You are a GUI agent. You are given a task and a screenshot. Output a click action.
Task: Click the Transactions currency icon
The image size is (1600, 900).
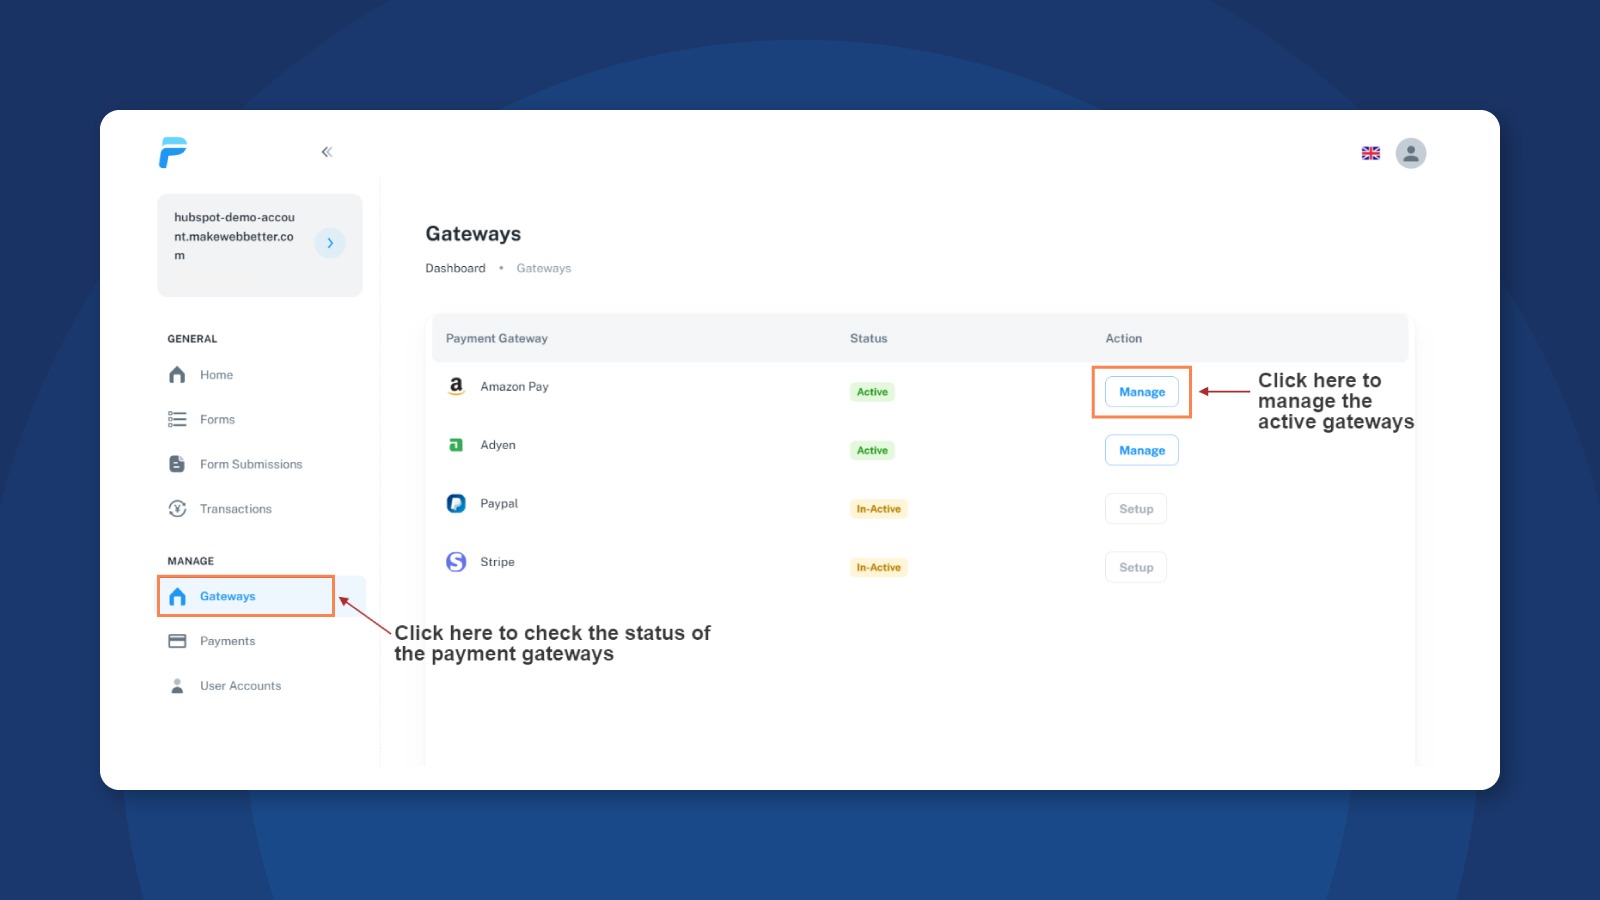tap(177, 509)
